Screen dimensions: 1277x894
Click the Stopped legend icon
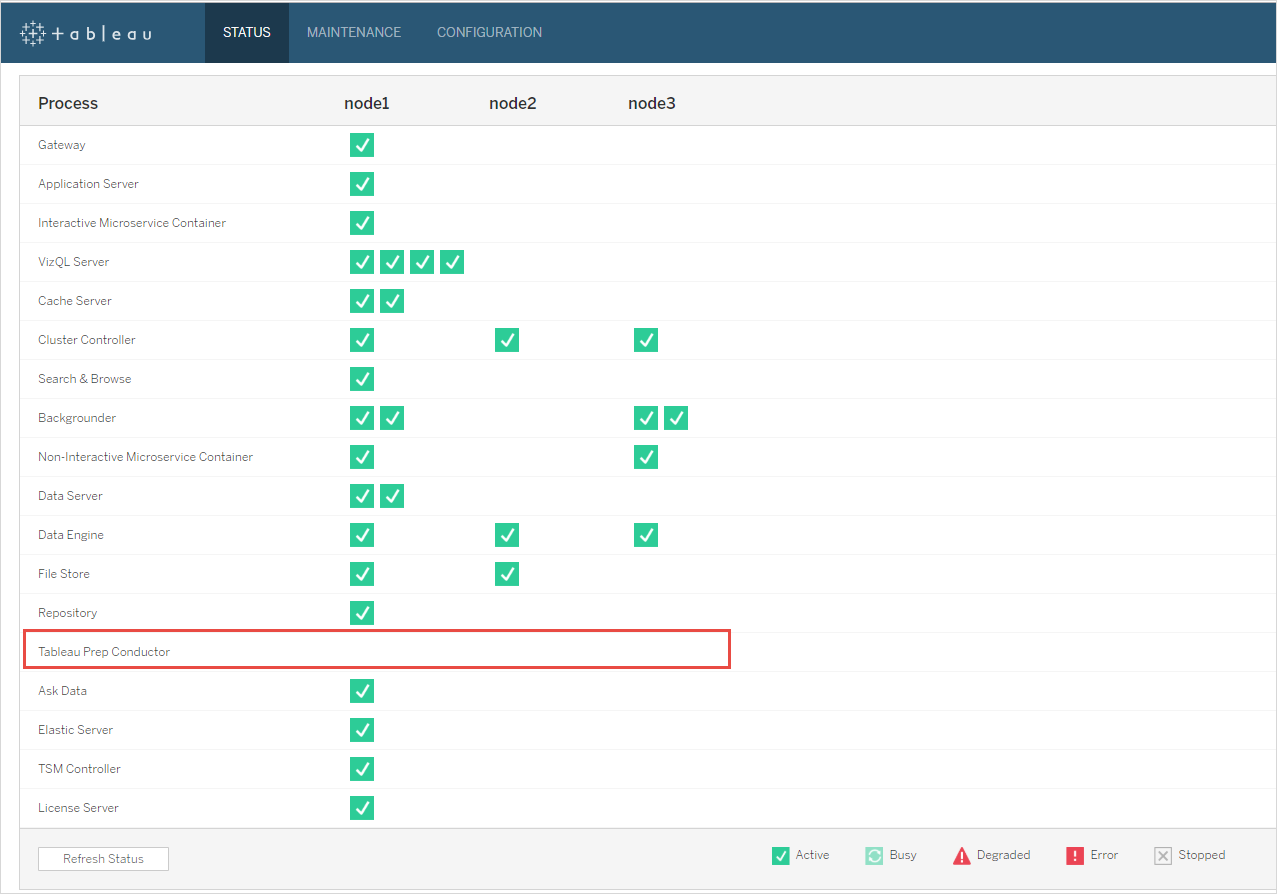pyautogui.click(x=1163, y=856)
